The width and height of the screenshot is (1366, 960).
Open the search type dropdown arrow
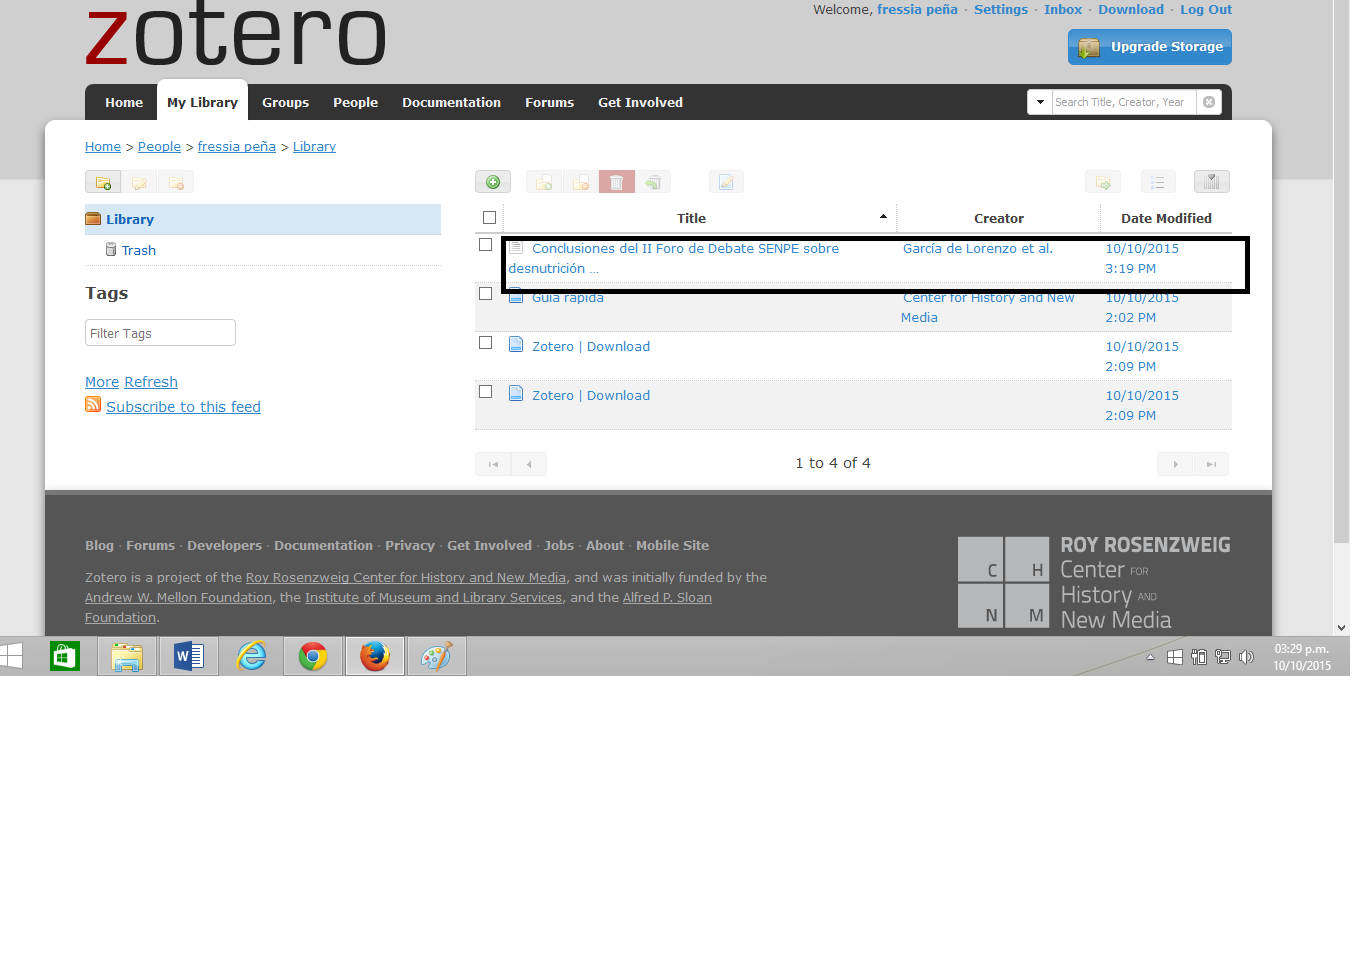point(1040,101)
